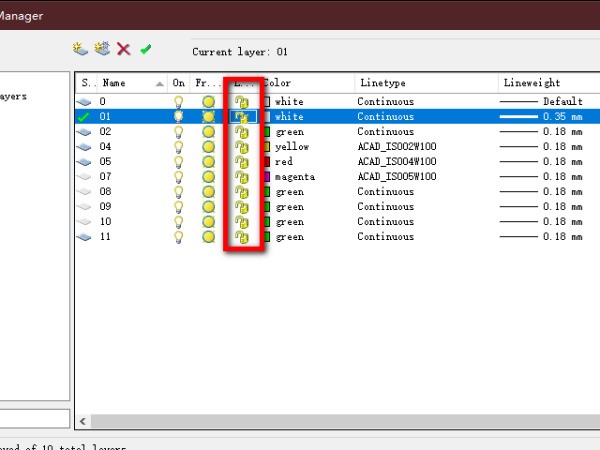This screenshot has height=450, width=600.
Task: Click the green check Set Current icon
Action: coord(146,48)
